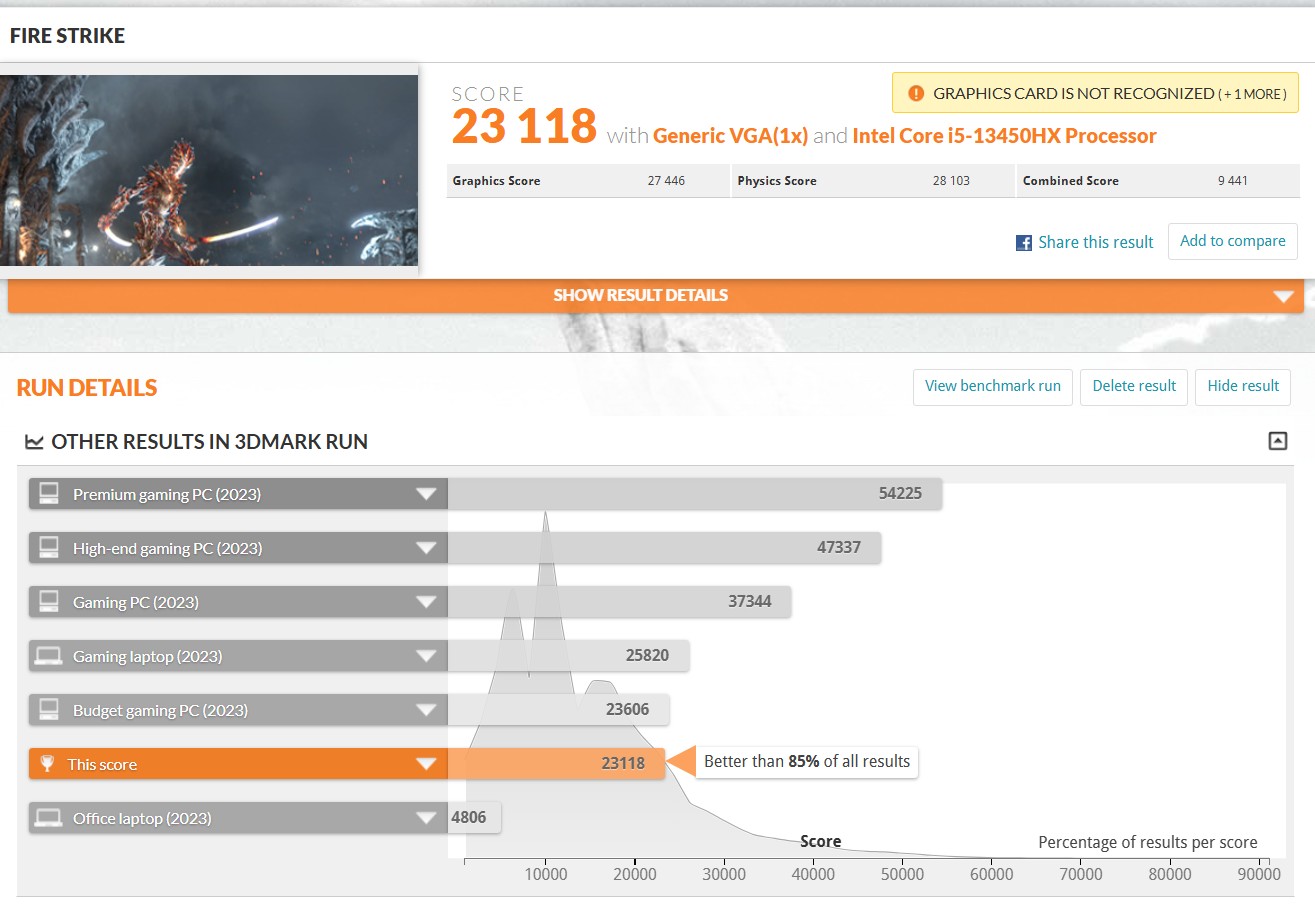The height and width of the screenshot is (904, 1315).
Task: Collapse the Other Results in 3DMark Run section
Action: coord(1277,441)
